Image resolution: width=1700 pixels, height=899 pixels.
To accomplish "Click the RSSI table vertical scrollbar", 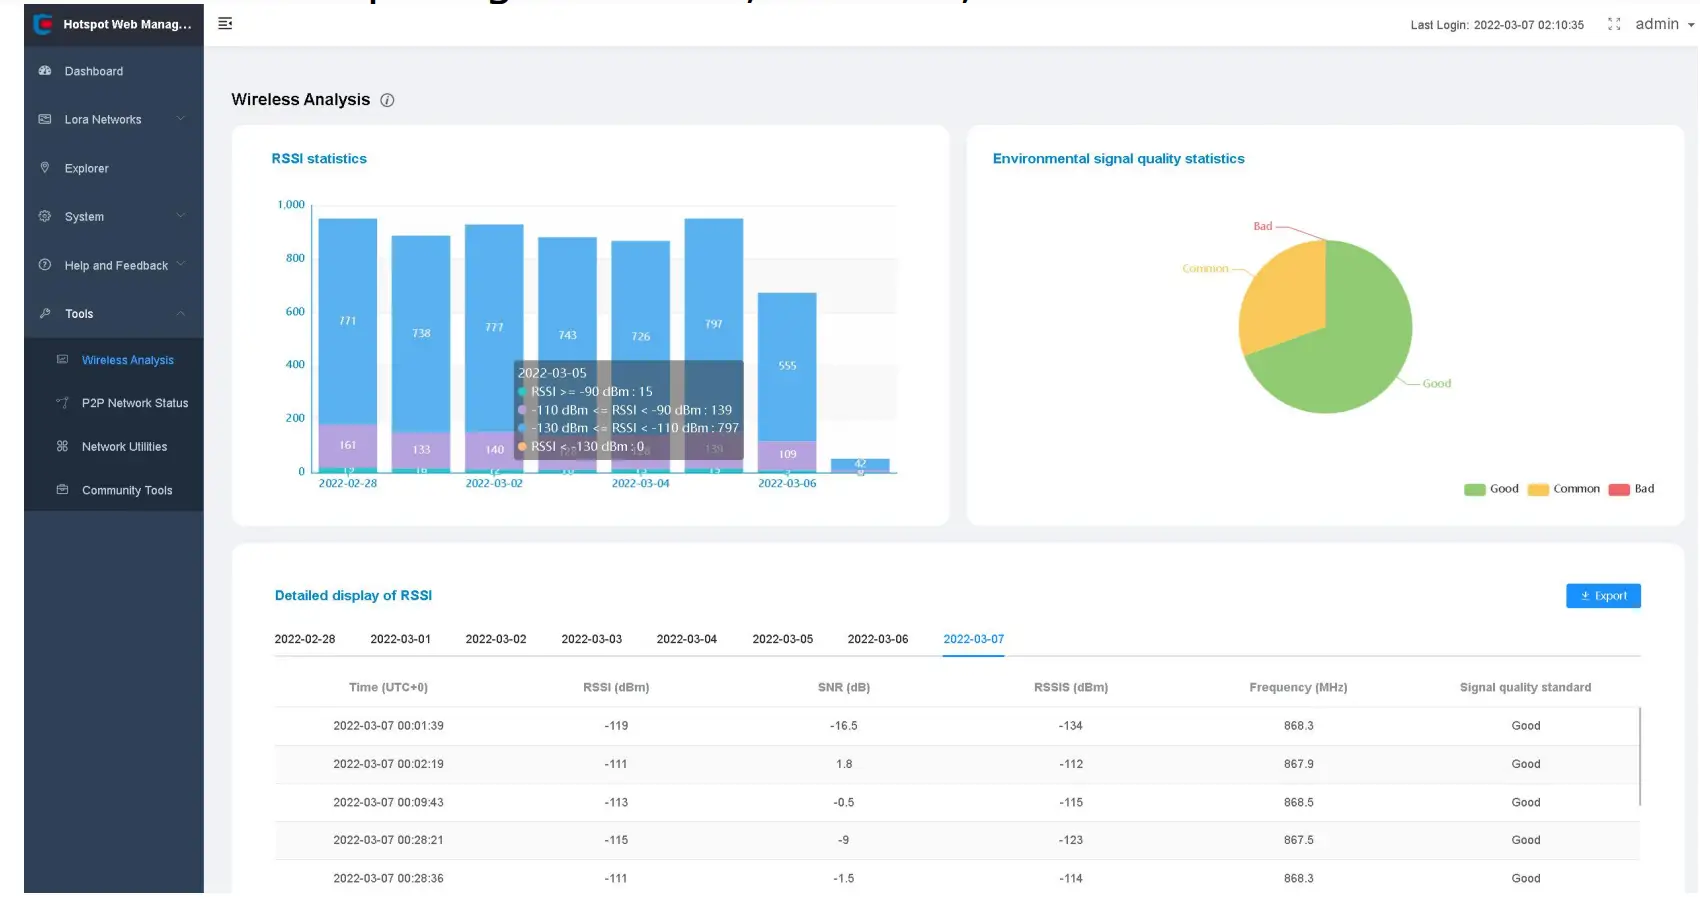I will 1639,756.
